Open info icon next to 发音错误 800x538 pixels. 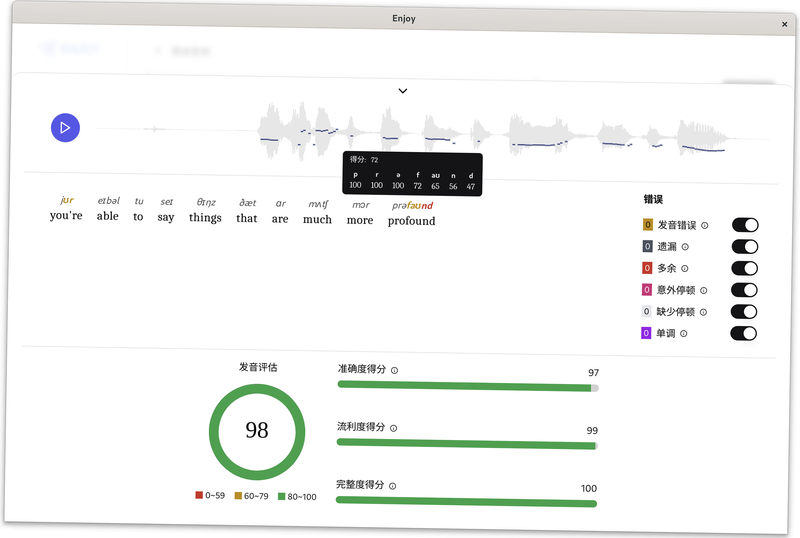pos(705,225)
